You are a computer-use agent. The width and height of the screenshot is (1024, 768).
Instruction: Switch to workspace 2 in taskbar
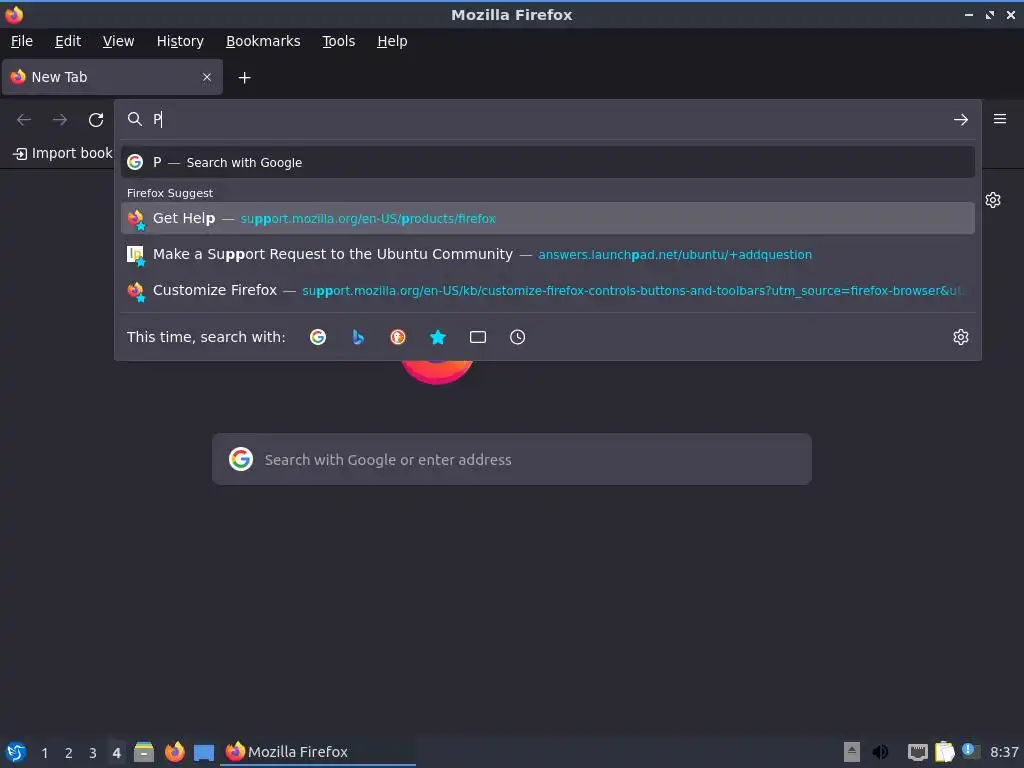pyautogui.click(x=69, y=752)
